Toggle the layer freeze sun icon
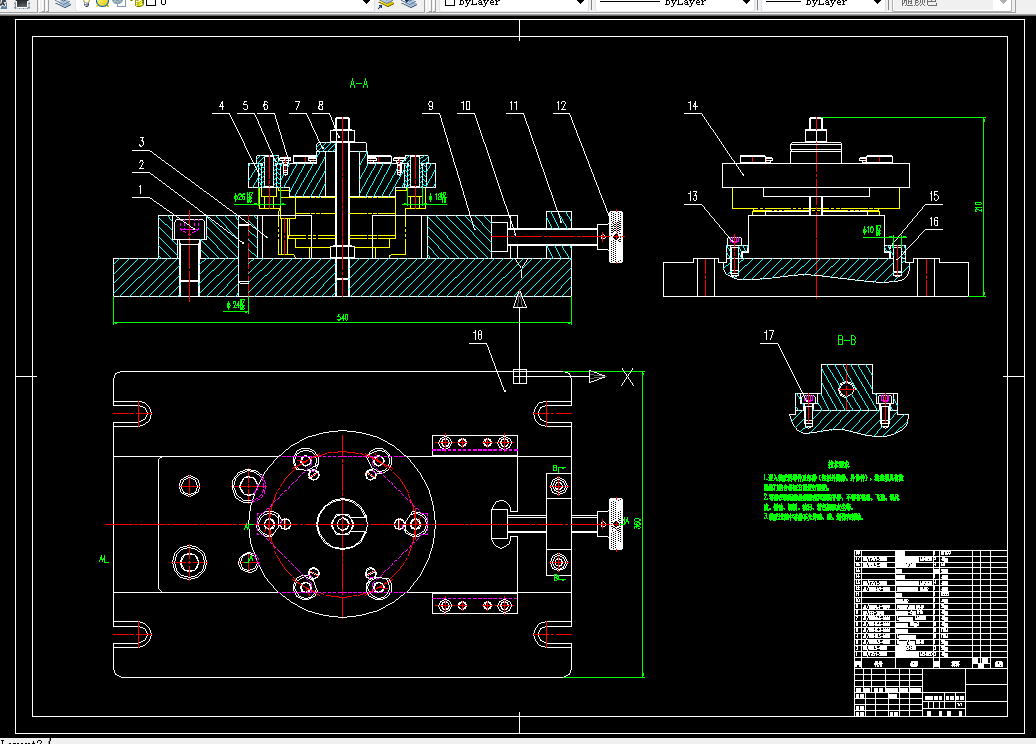Screen dimensions: 1036x744 point(103,3)
